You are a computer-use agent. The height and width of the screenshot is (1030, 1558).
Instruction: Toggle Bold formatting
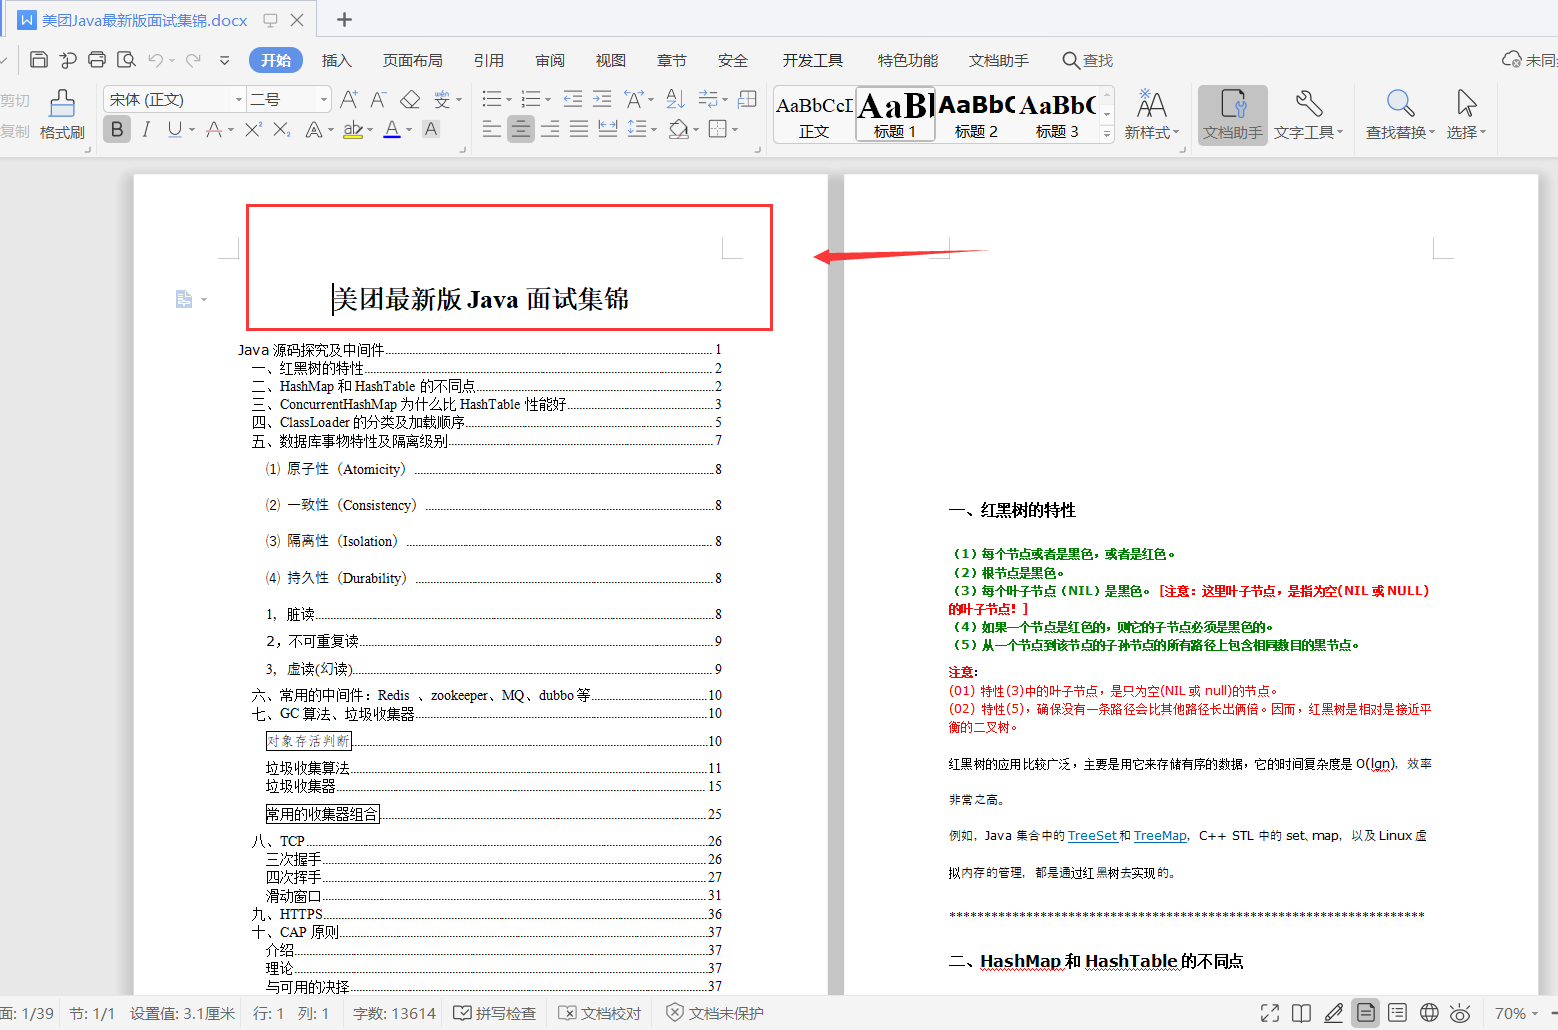coord(117,129)
